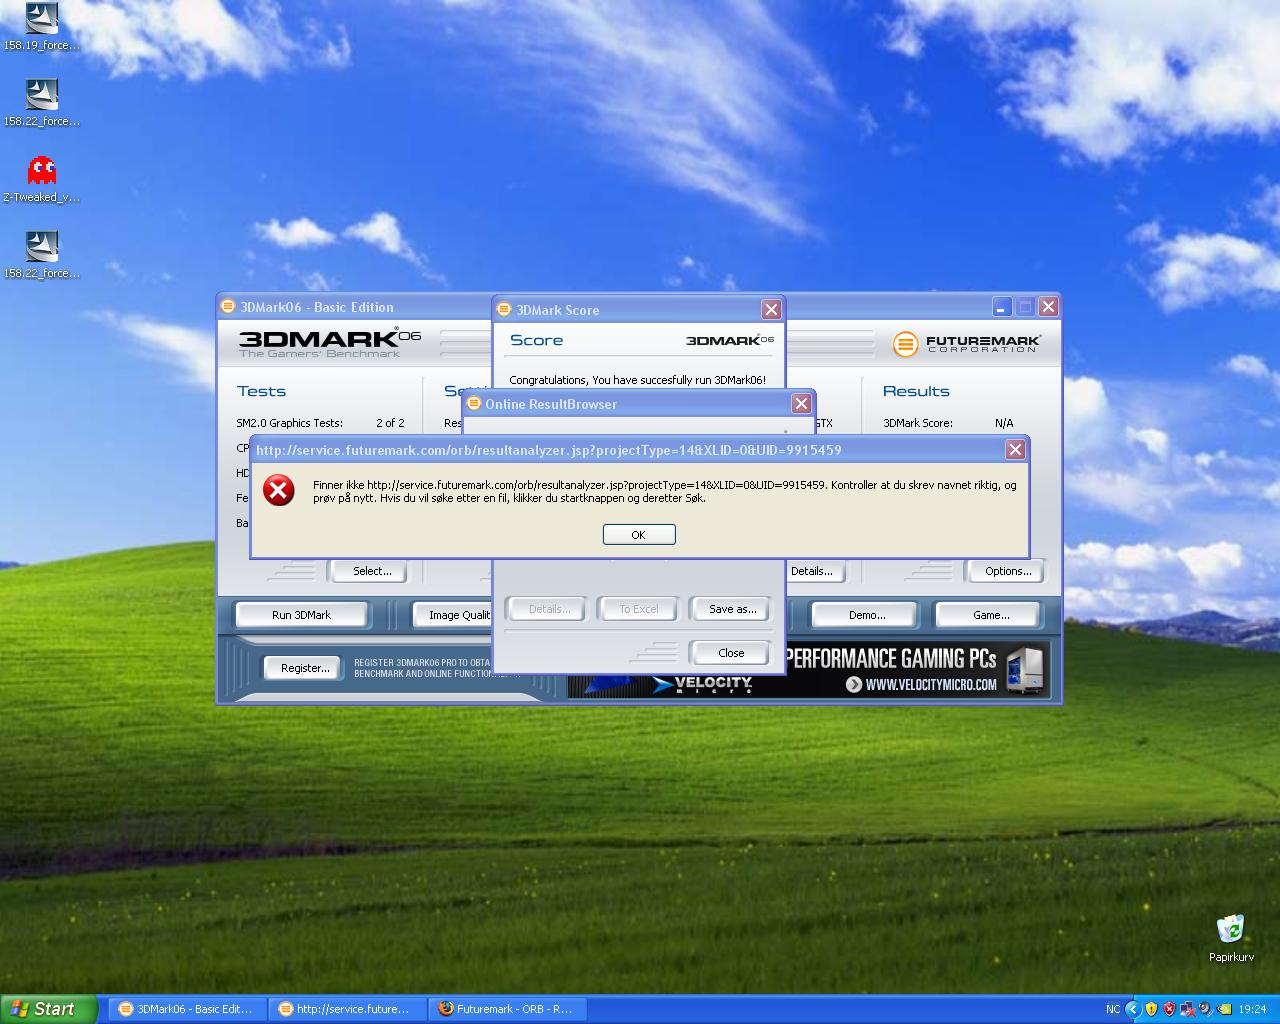
Task: Close the 3DMark06 - Basic Edition window
Action: click(1048, 306)
